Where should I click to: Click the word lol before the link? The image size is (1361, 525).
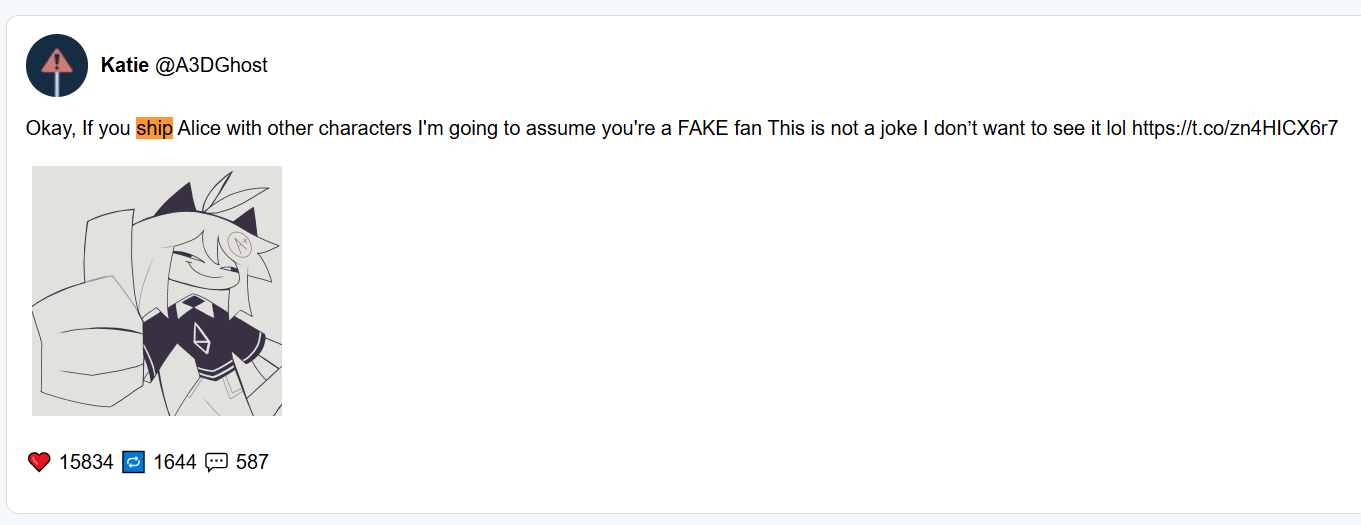1116,129
